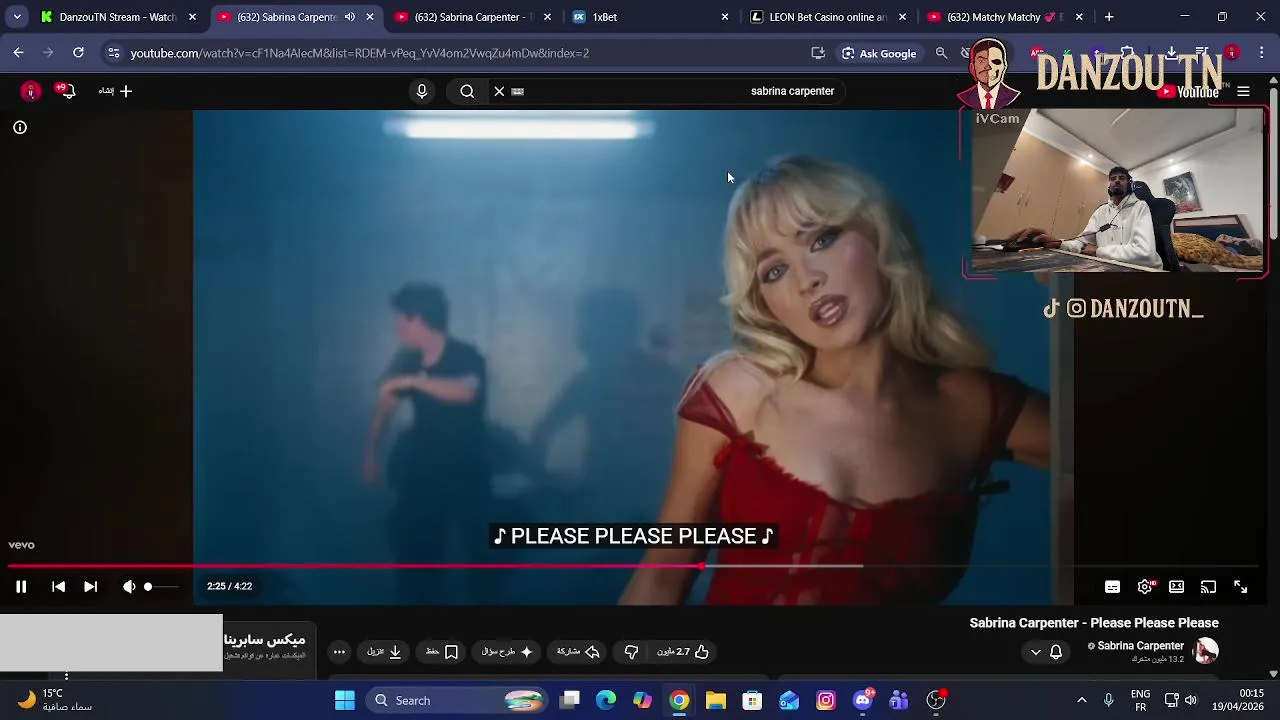1280x720 pixels.
Task: Switch to DanzouTN Stream tab
Action: coord(118,17)
